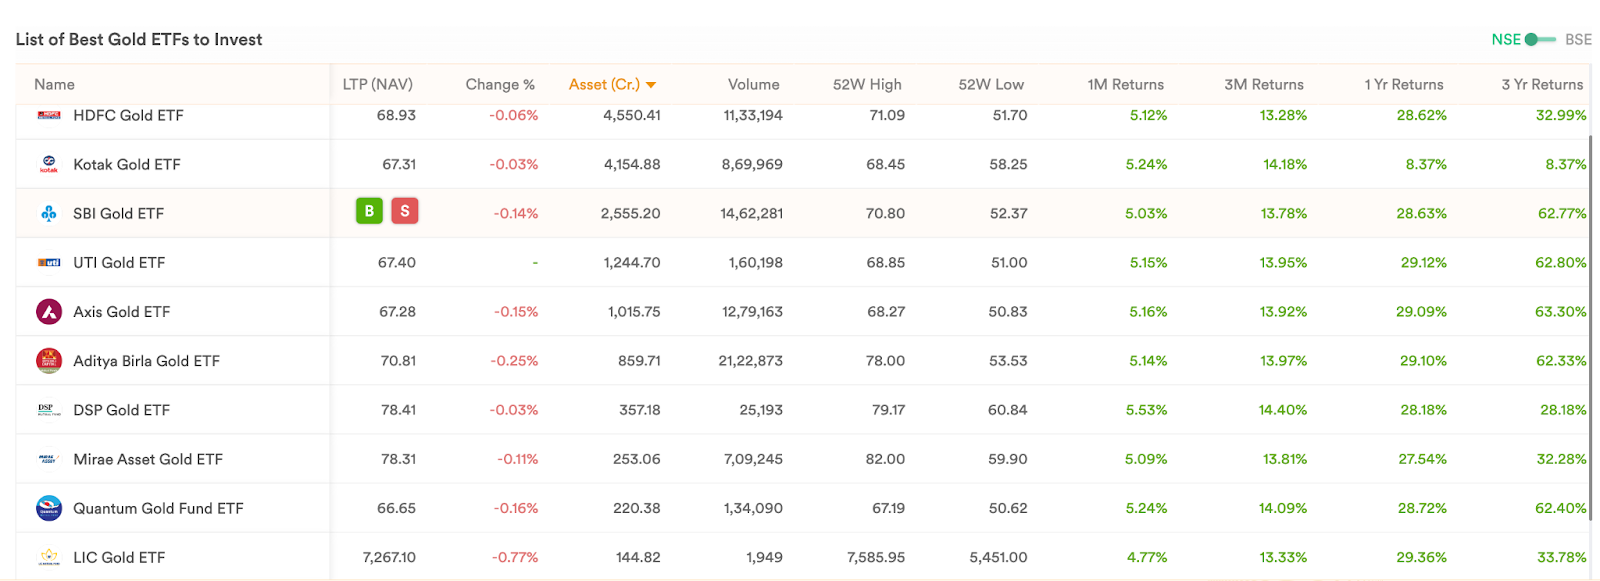Click the DSP Gold ETF logo icon
Screen dimensions: 1600x581
click(x=49, y=410)
